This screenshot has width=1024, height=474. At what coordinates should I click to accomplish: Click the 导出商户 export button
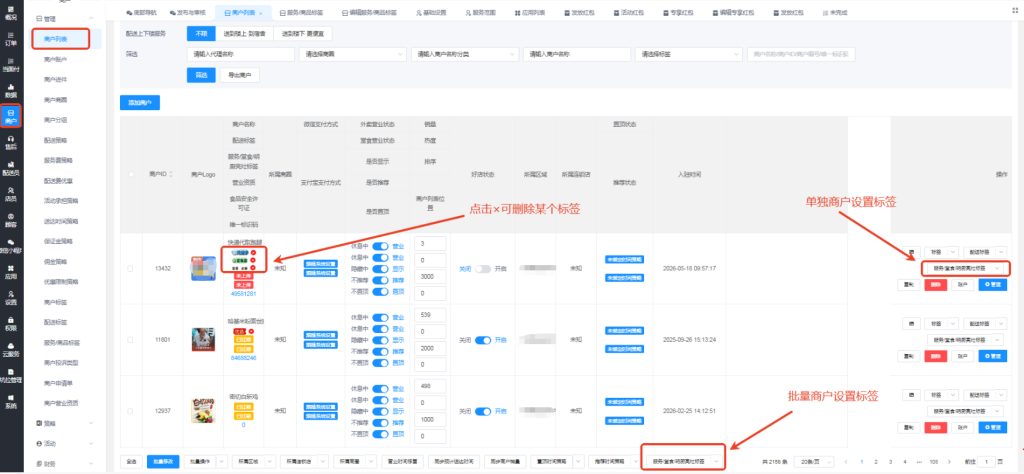click(240, 76)
